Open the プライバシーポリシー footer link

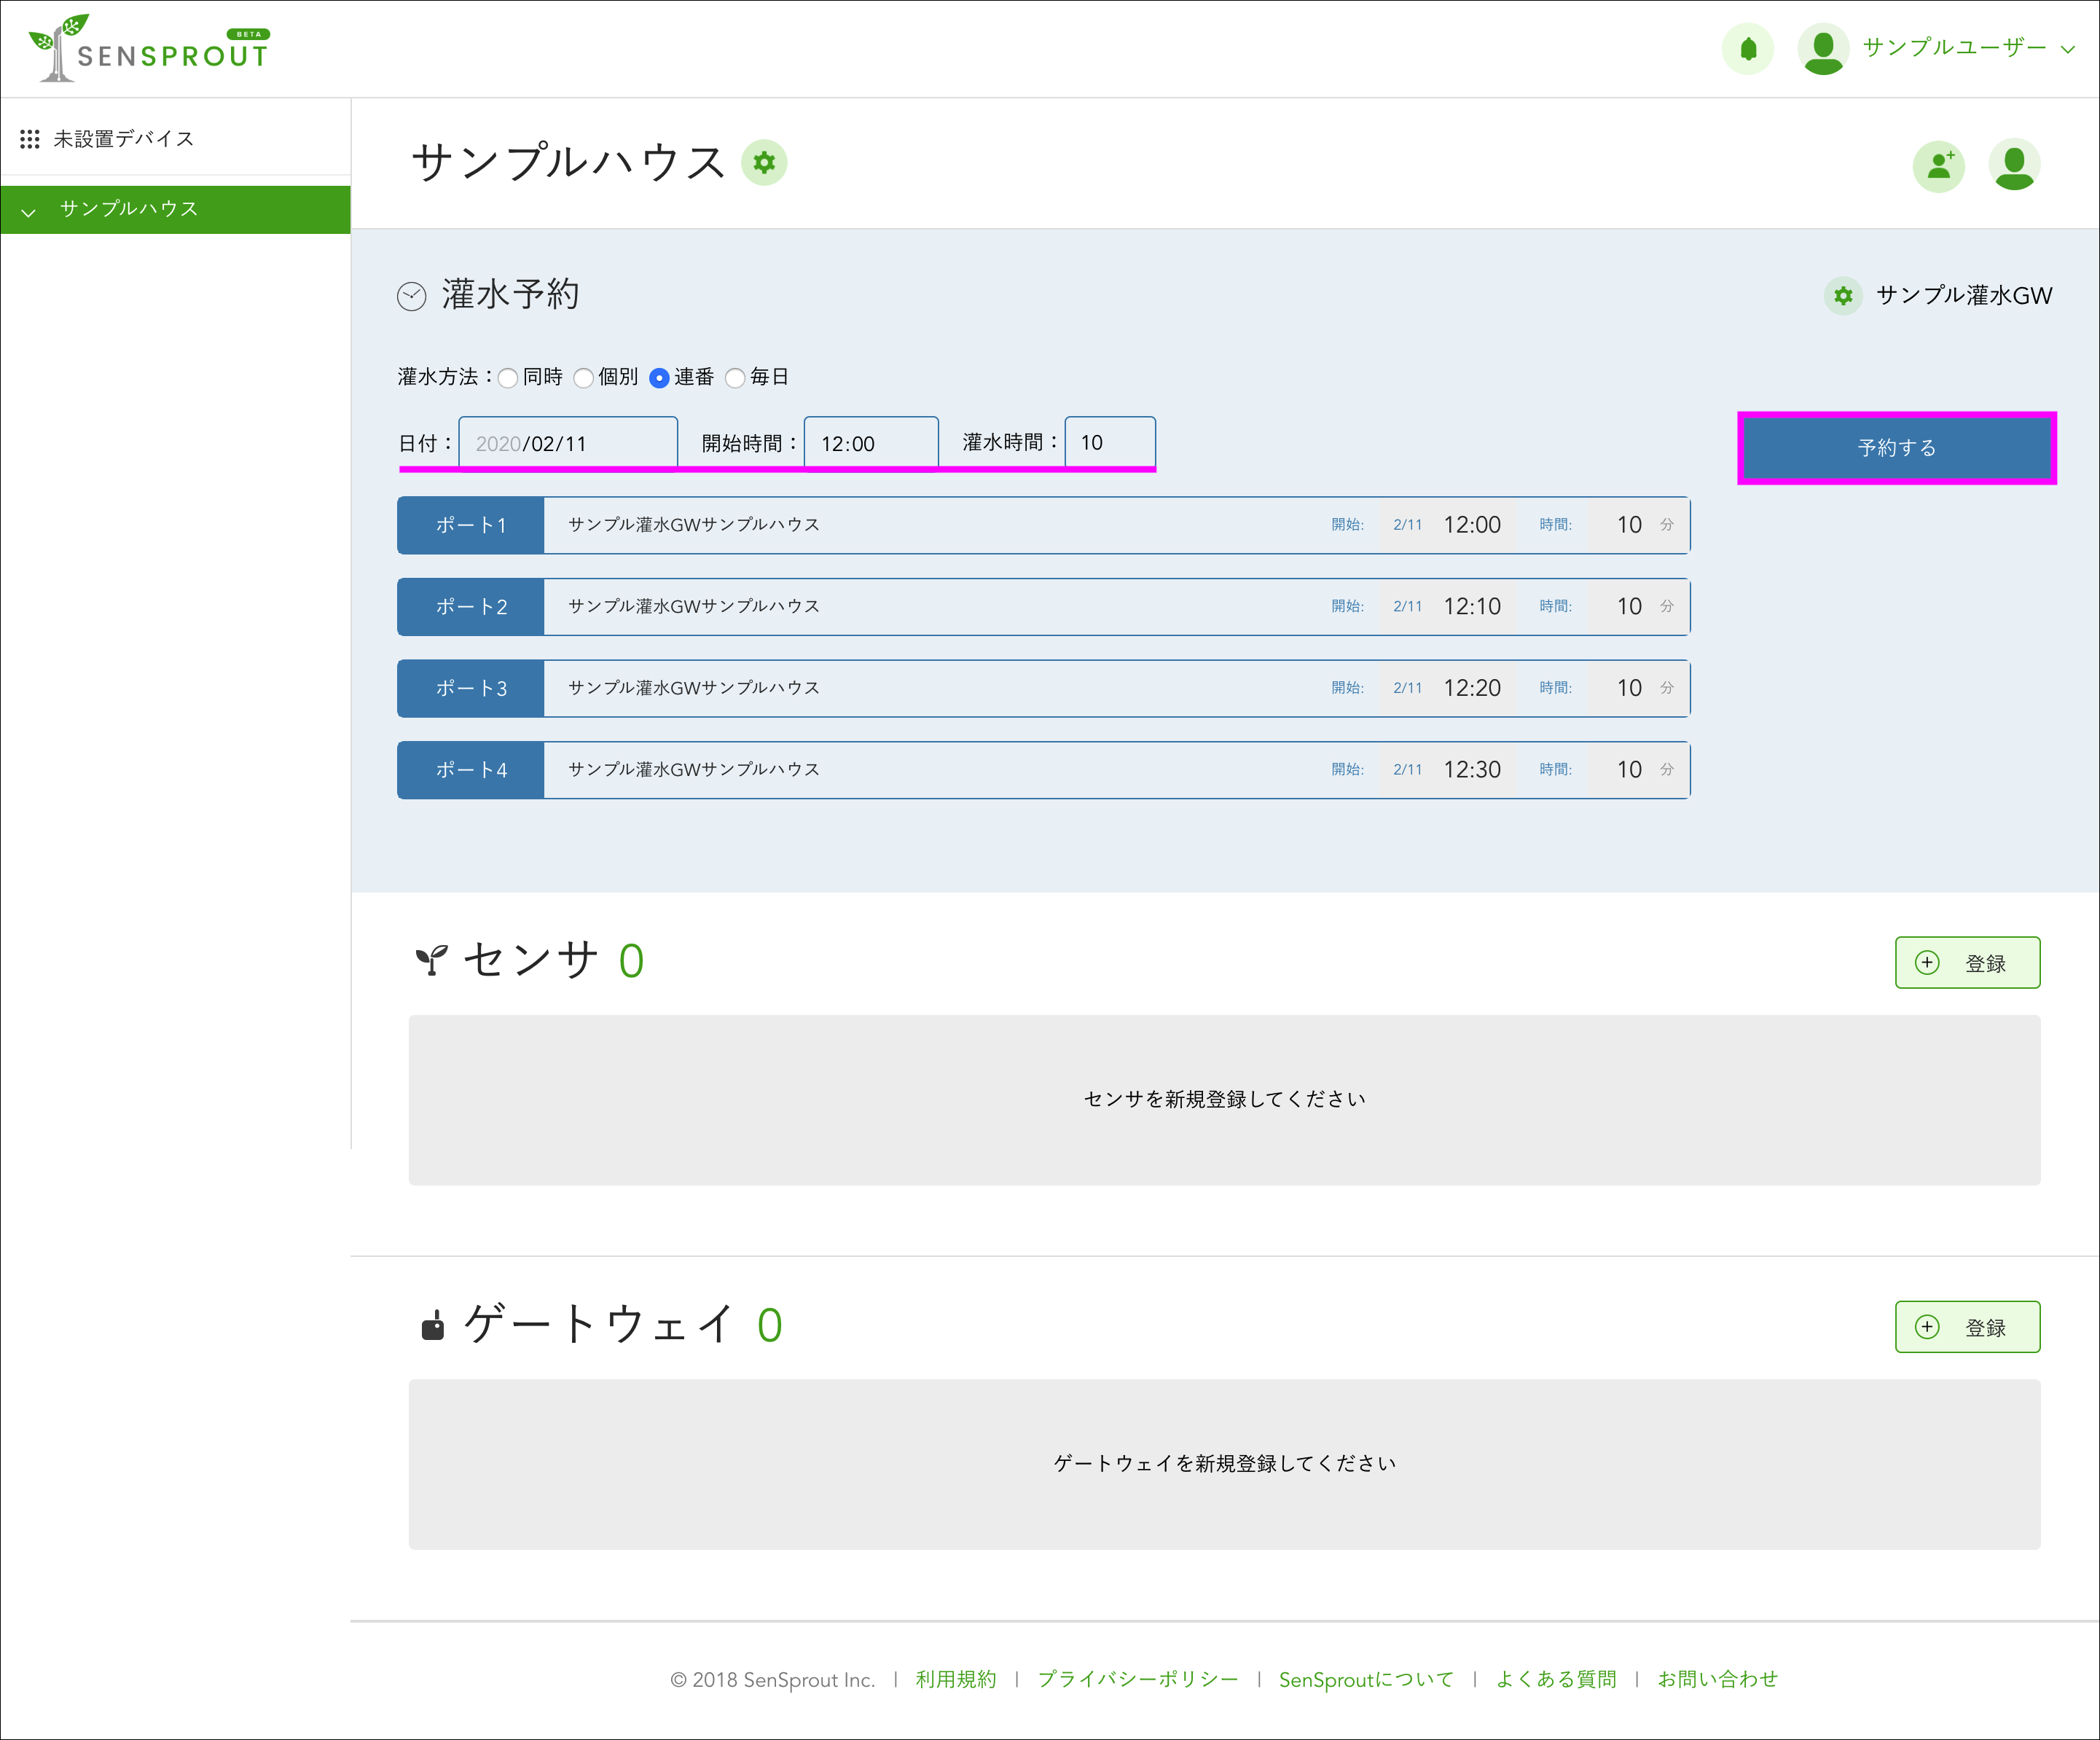pyautogui.click(x=1137, y=1679)
